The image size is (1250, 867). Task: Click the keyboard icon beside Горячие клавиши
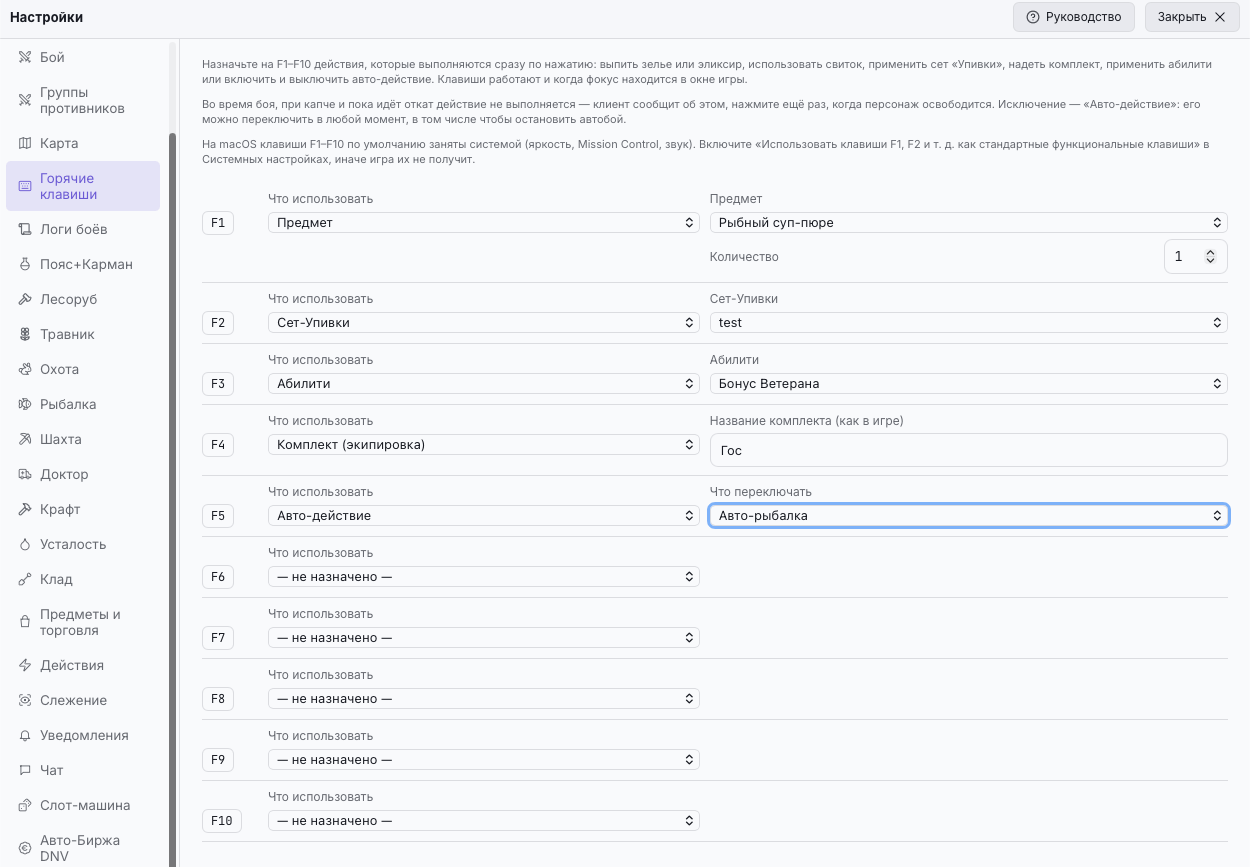click(x=25, y=186)
